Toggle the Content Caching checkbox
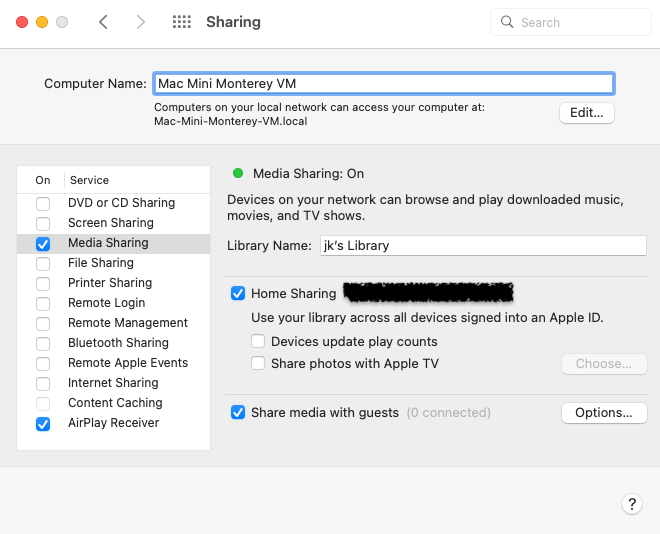 pos(43,404)
